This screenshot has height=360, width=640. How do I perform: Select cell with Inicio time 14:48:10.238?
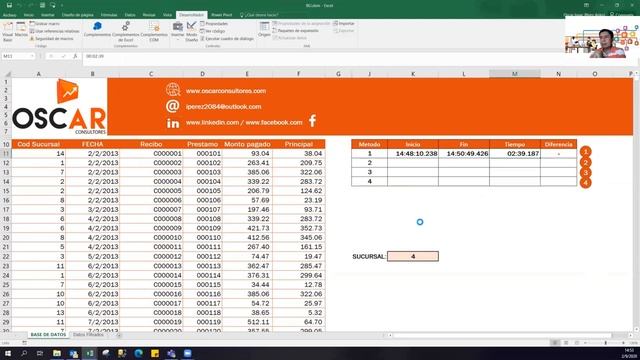413,153
